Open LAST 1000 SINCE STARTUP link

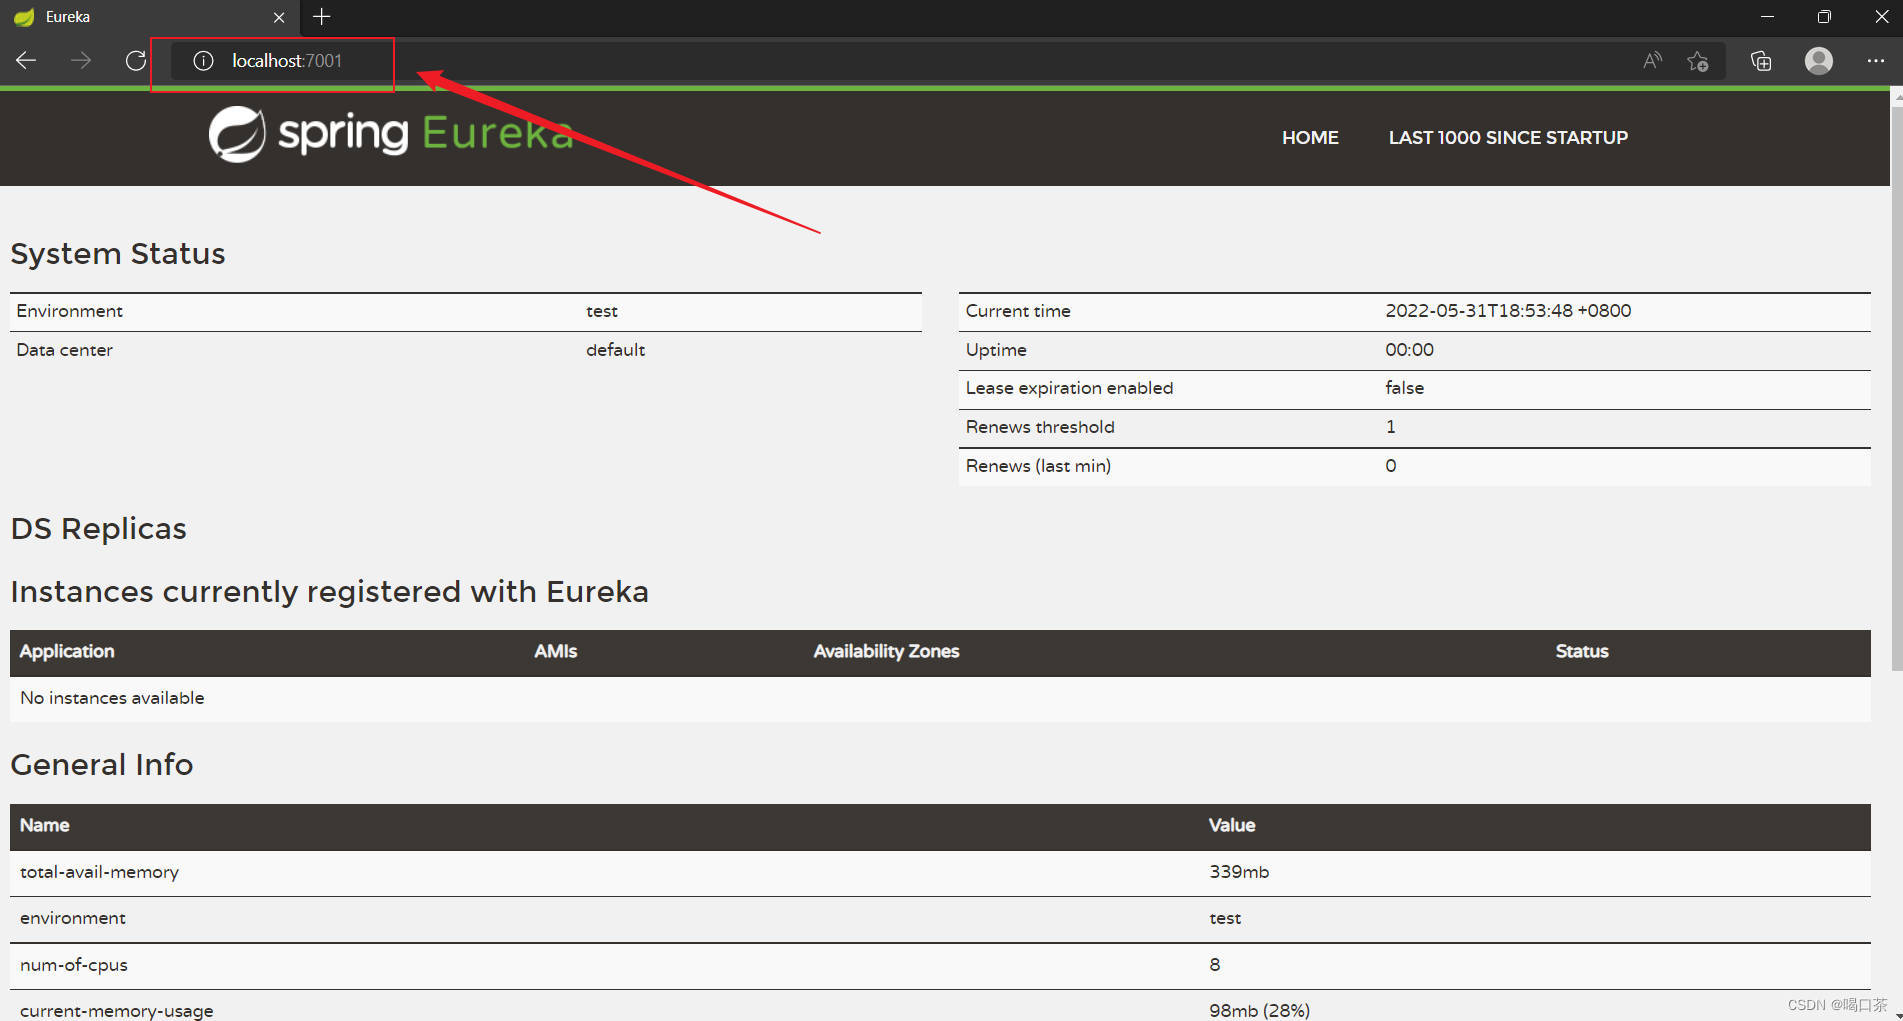1508,138
